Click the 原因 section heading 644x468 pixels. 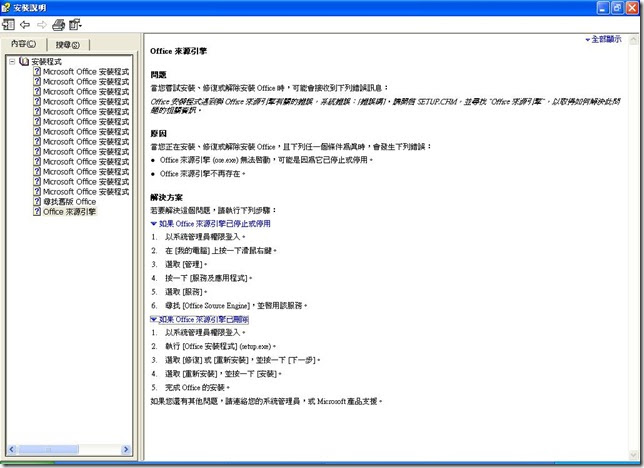tap(158, 134)
